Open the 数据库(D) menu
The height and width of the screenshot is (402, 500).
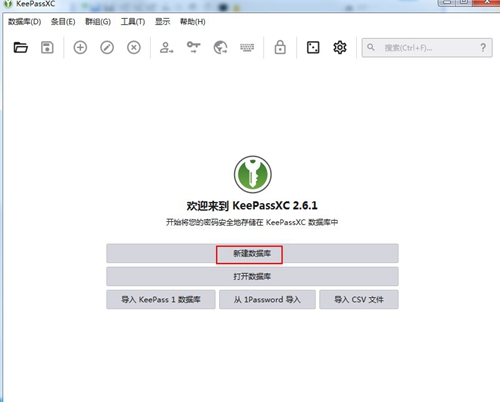[25, 22]
